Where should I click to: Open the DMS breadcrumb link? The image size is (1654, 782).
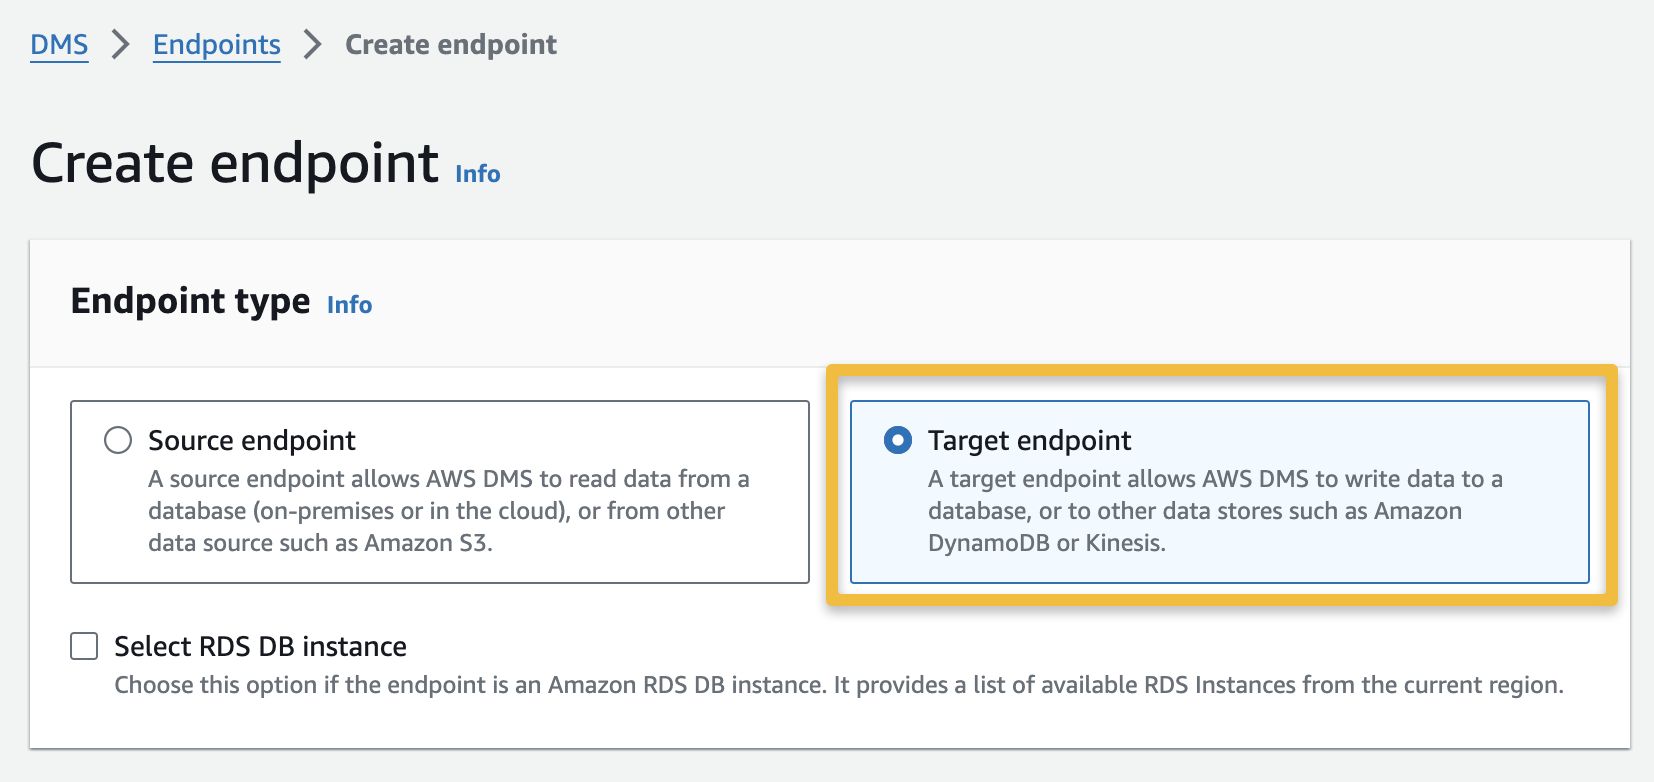click(59, 45)
